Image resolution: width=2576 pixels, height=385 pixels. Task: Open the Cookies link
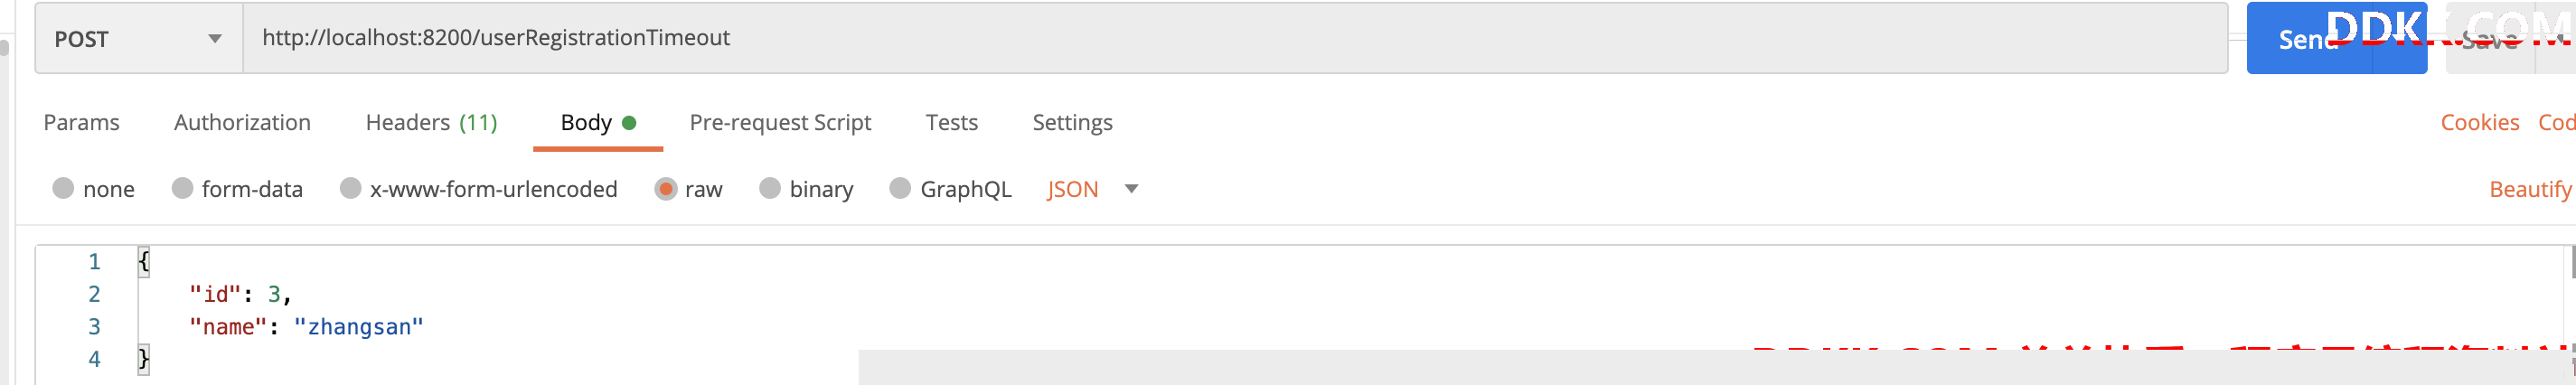[2479, 122]
